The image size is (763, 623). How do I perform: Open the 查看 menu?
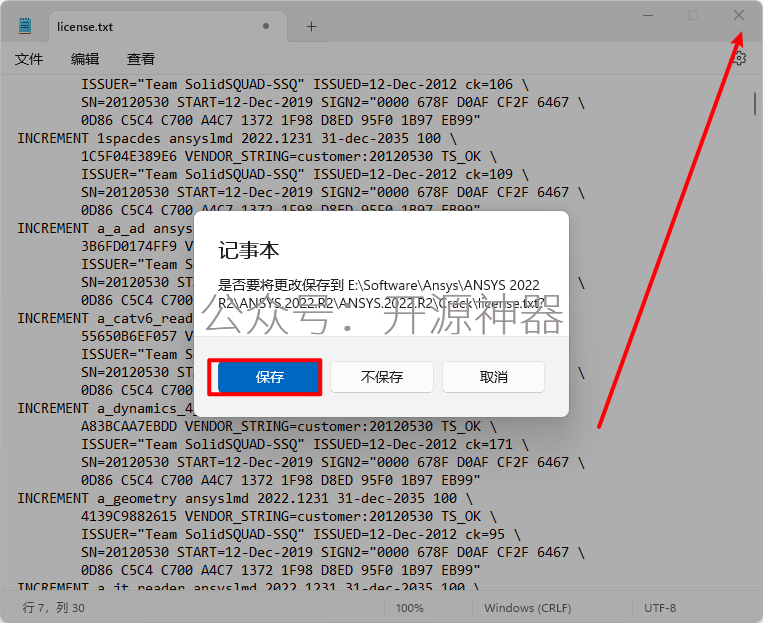pos(141,59)
